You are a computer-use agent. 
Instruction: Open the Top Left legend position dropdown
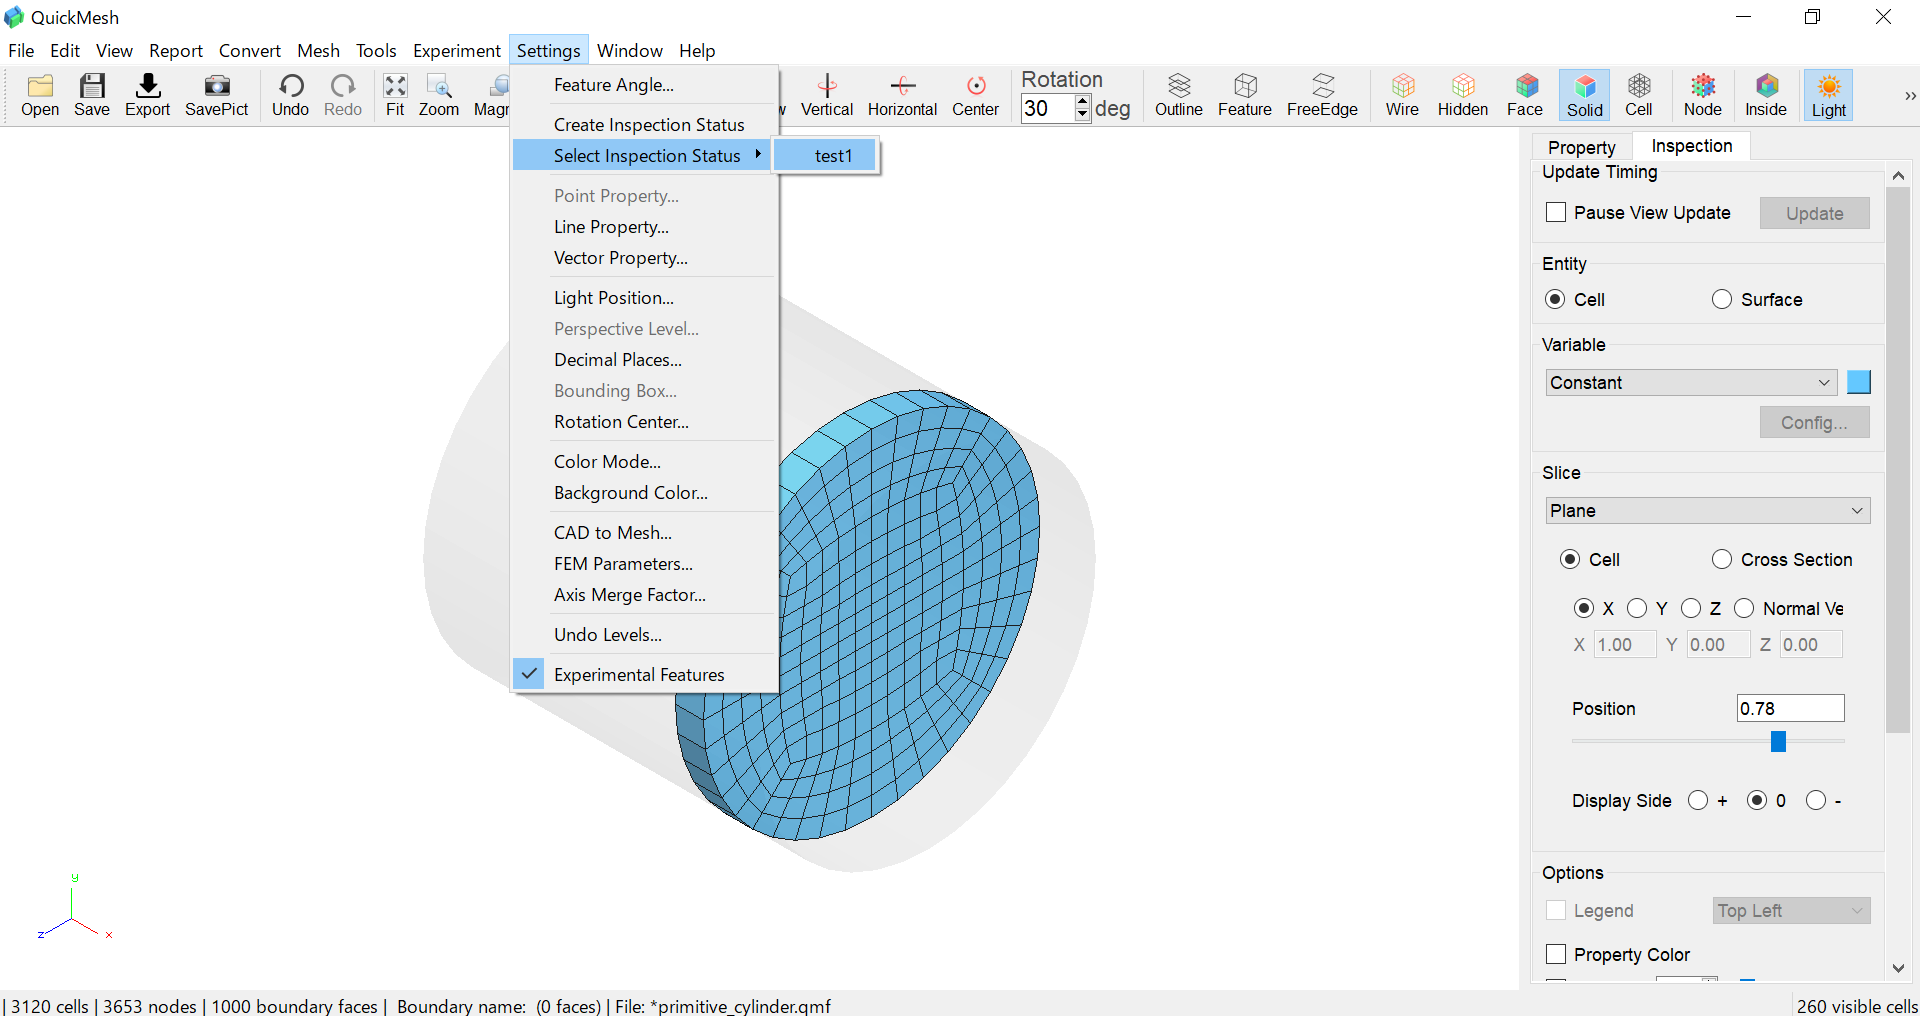[x=1792, y=910]
